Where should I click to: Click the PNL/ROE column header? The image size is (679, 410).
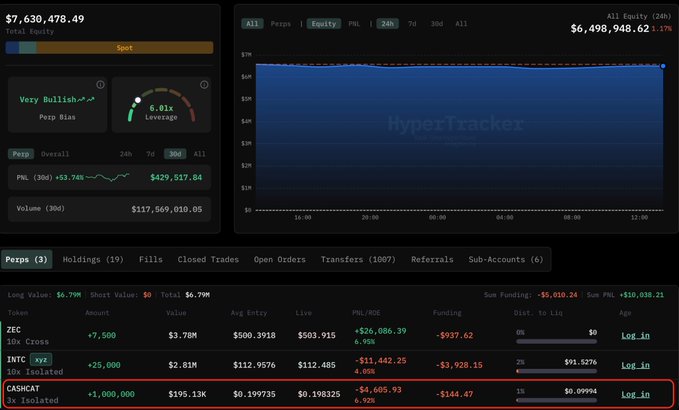(x=366, y=313)
